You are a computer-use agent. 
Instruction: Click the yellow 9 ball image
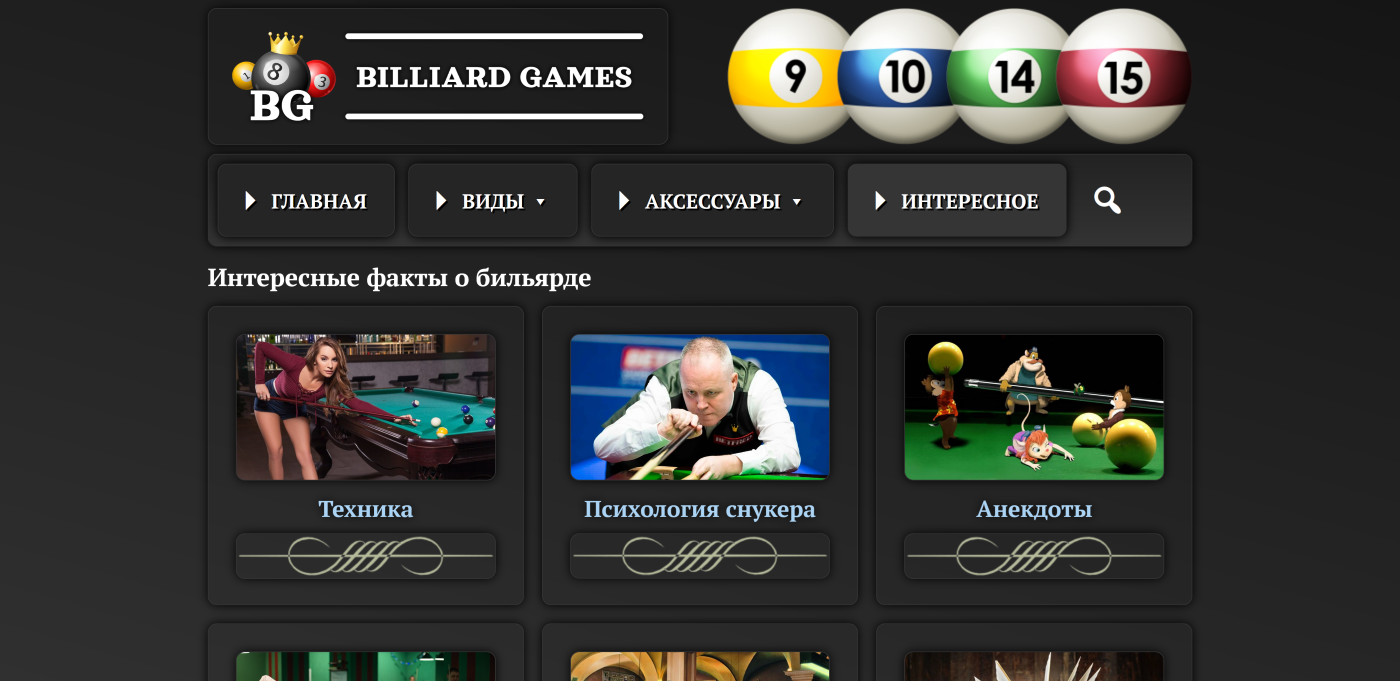(x=790, y=76)
